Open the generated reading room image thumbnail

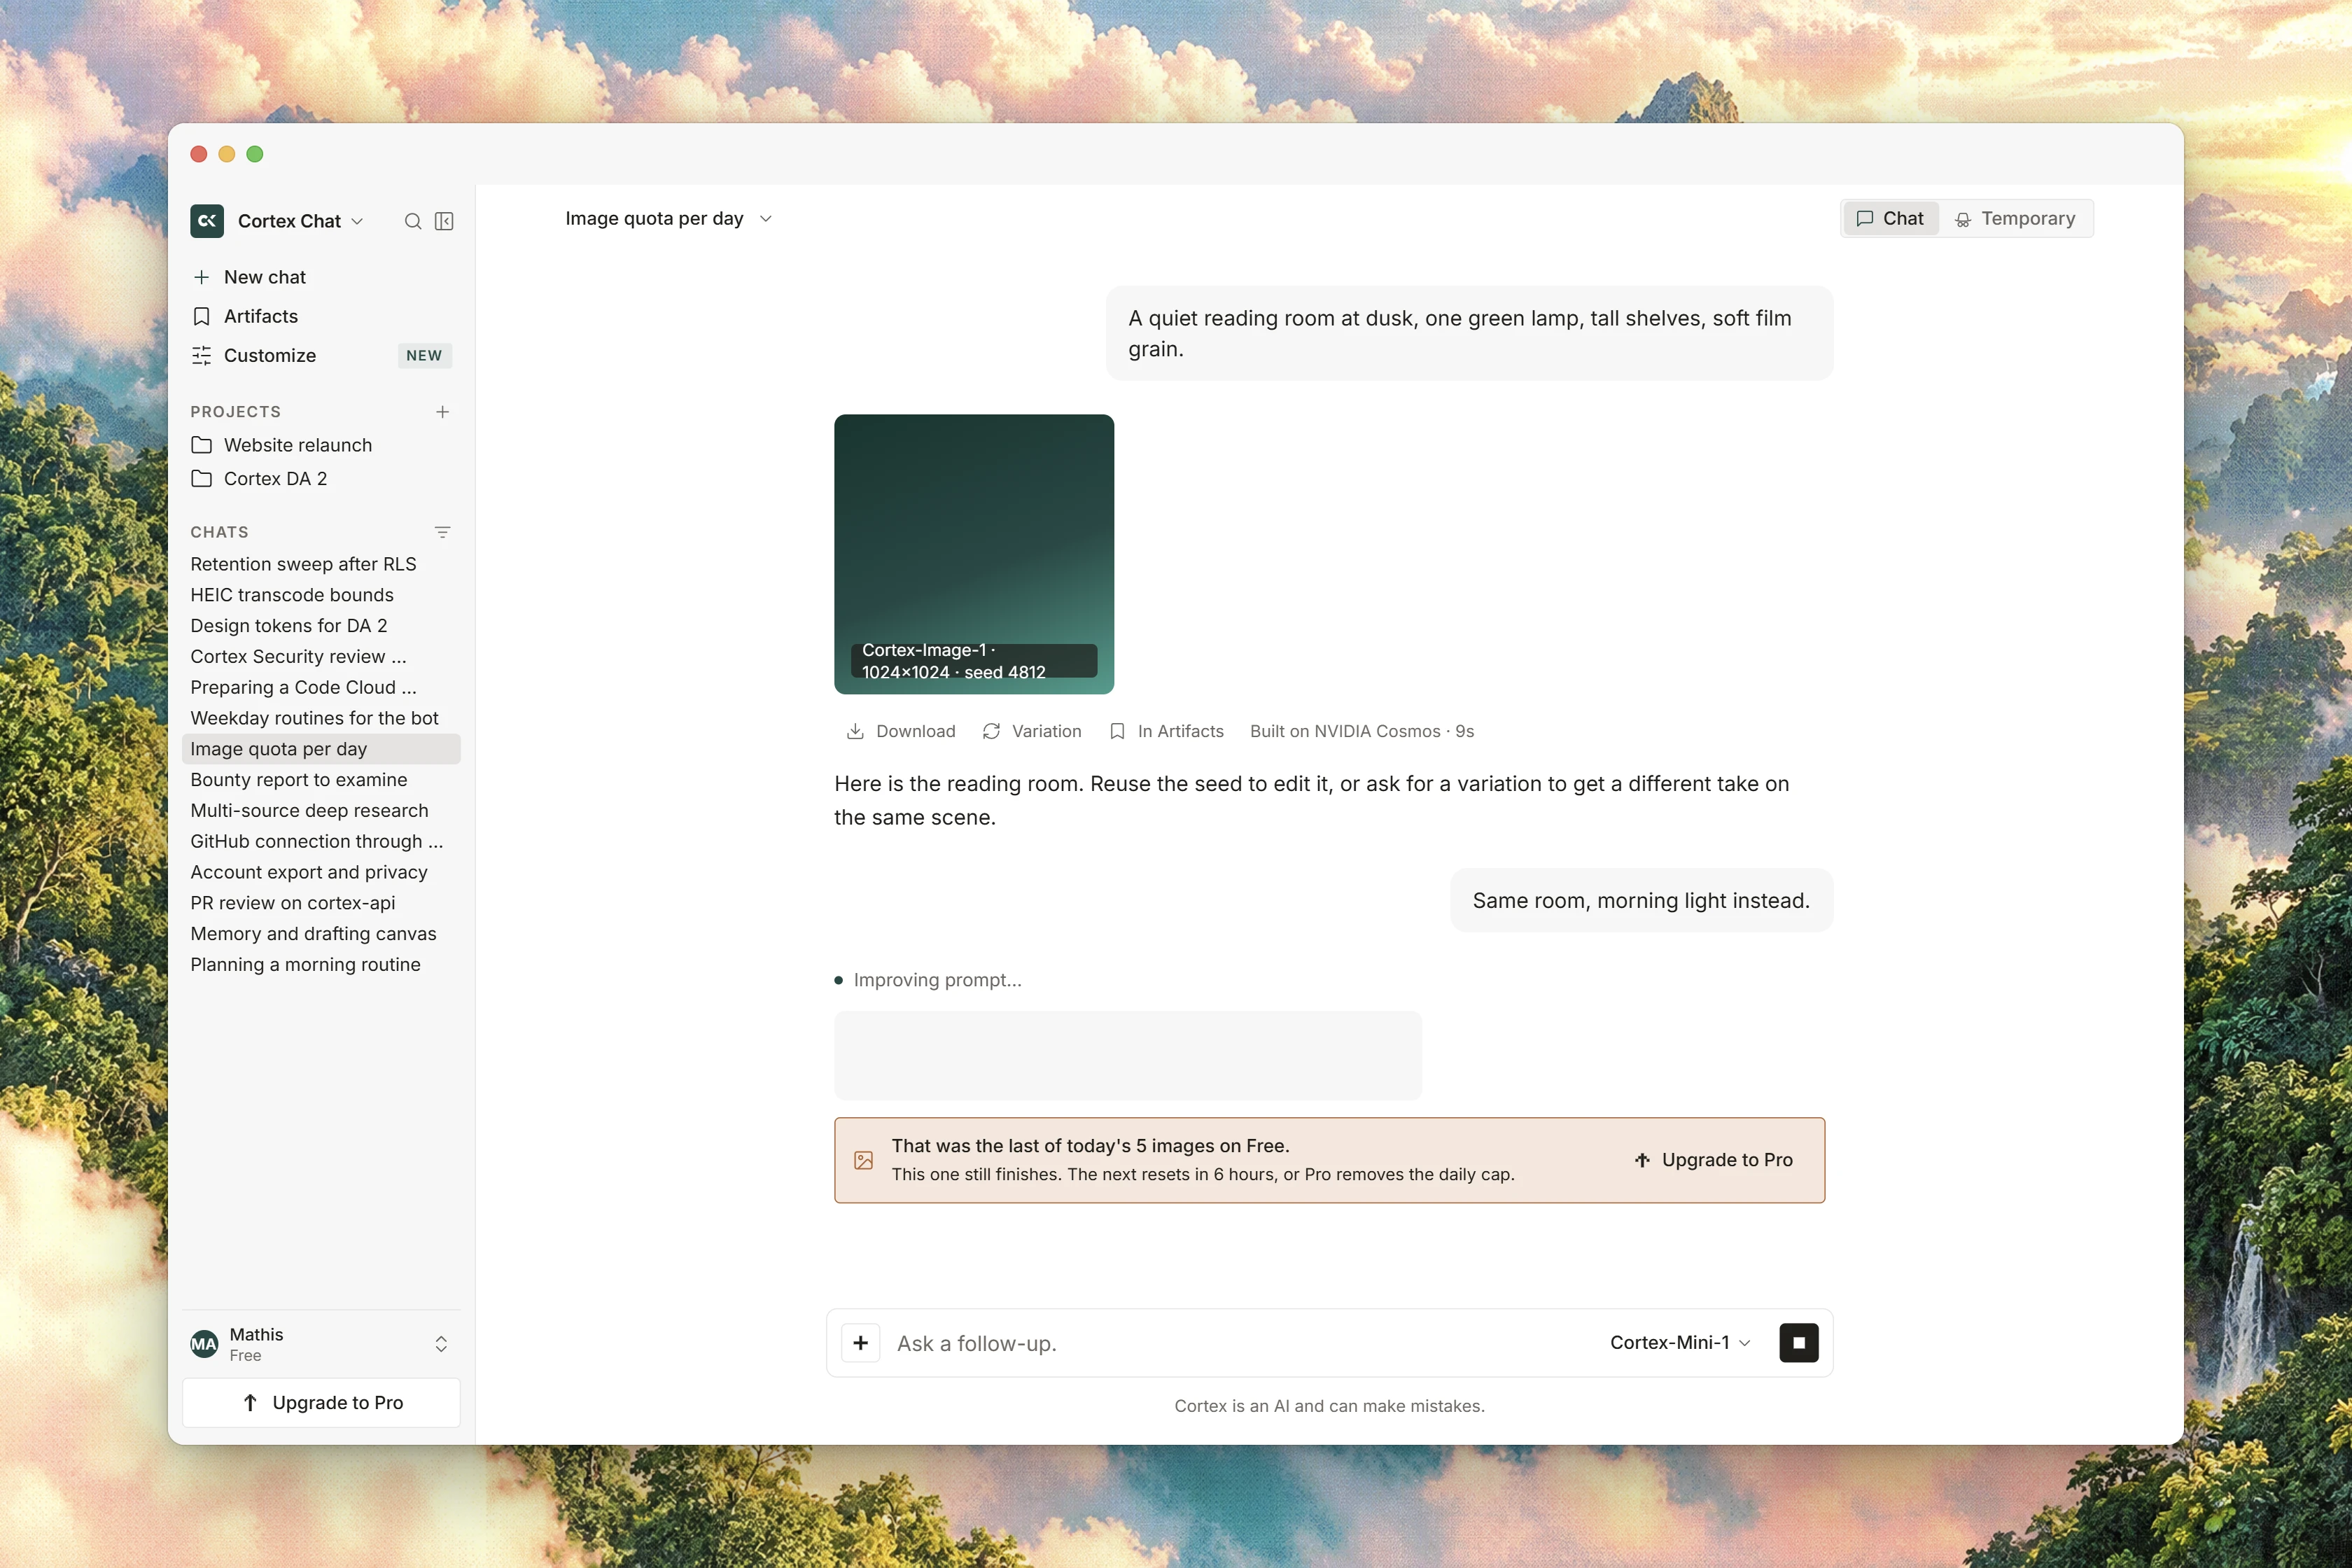click(x=974, y=554)
